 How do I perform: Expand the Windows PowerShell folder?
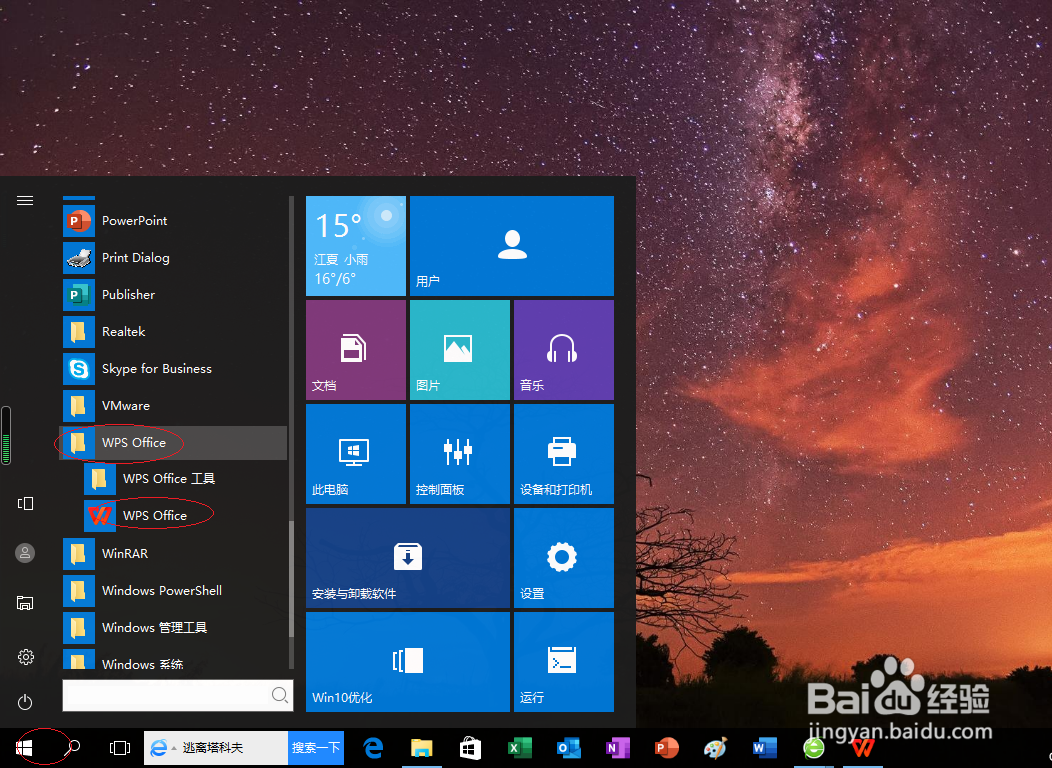174,590
